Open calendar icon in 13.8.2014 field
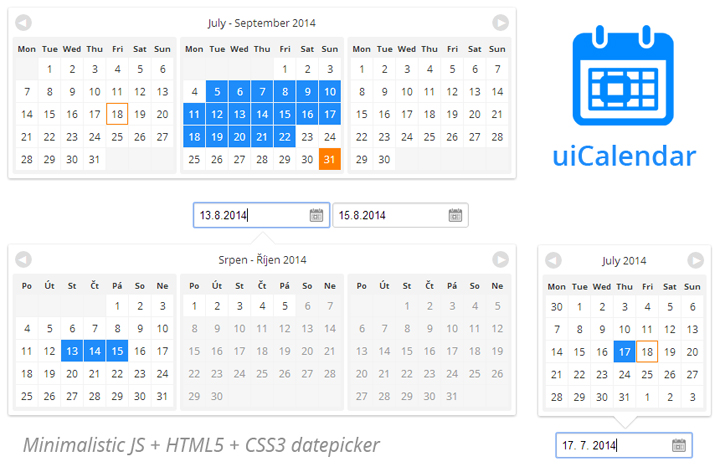The height and width of the screenshot is (472, 720). tap(316, 215)
